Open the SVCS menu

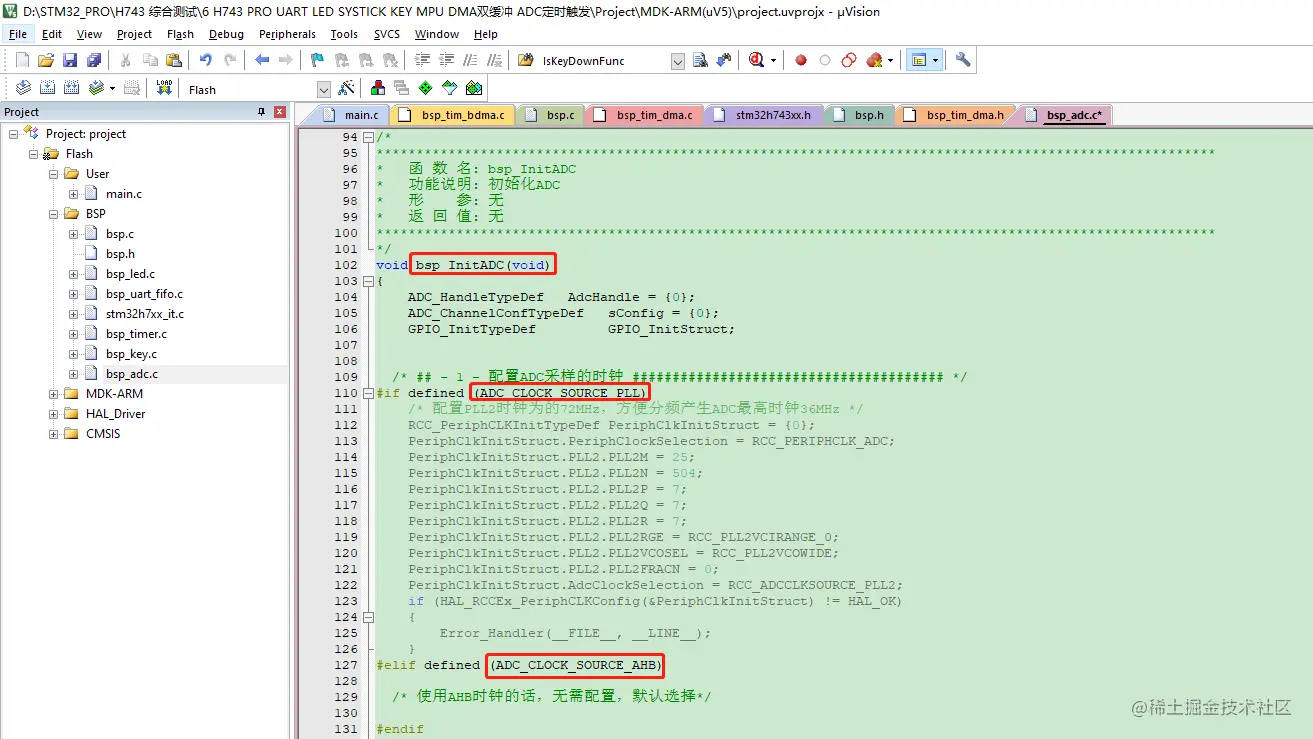pyautogui.click(x=387, y=34)
